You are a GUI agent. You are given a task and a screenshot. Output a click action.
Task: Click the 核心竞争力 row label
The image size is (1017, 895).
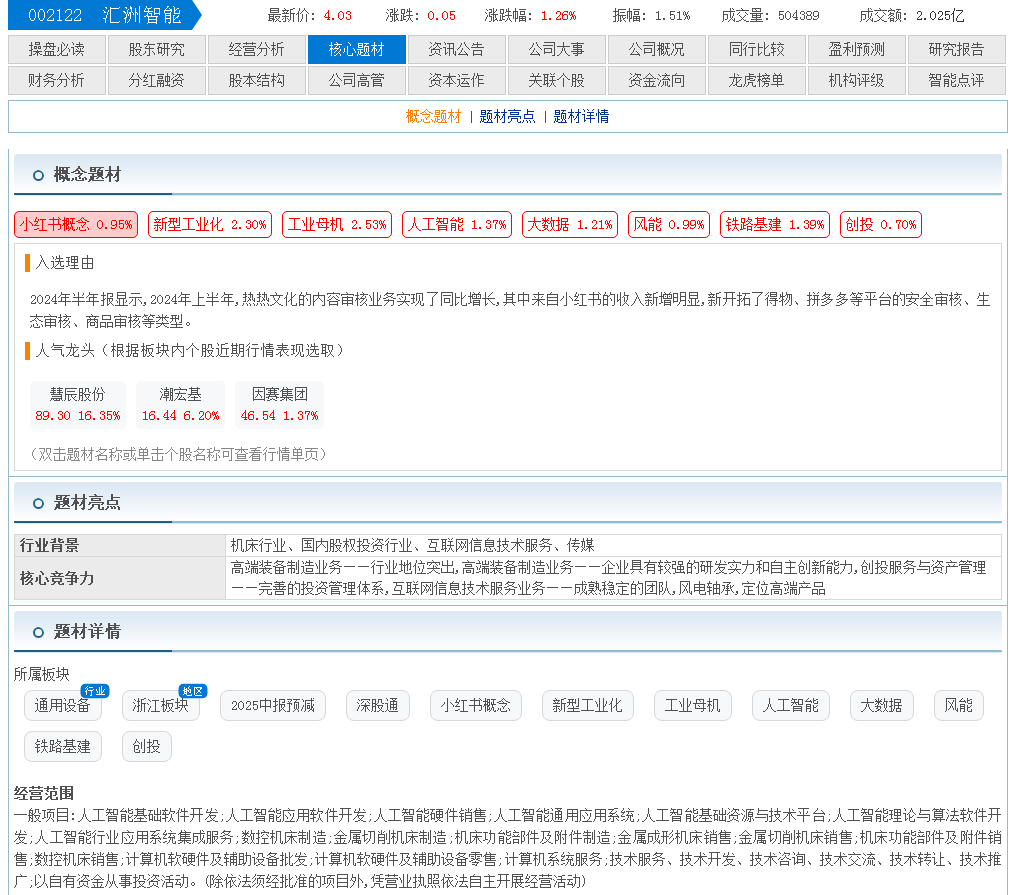click(120, 578)
